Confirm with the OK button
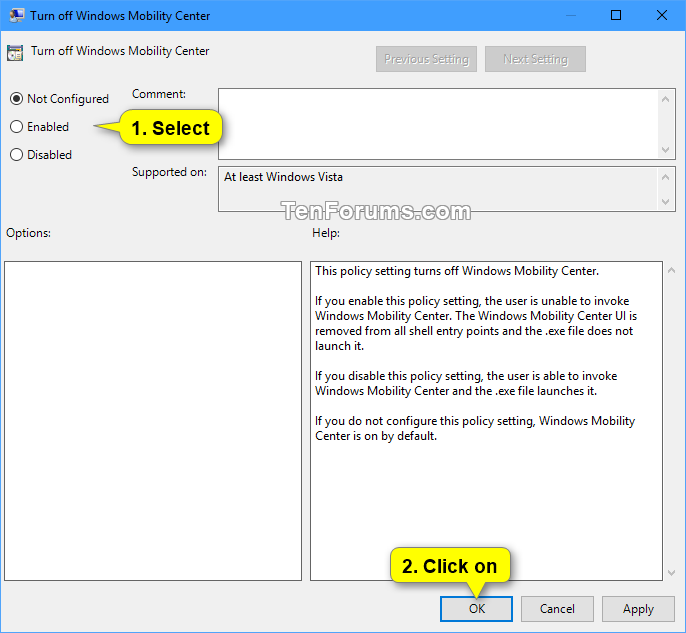 click(476, 609)
